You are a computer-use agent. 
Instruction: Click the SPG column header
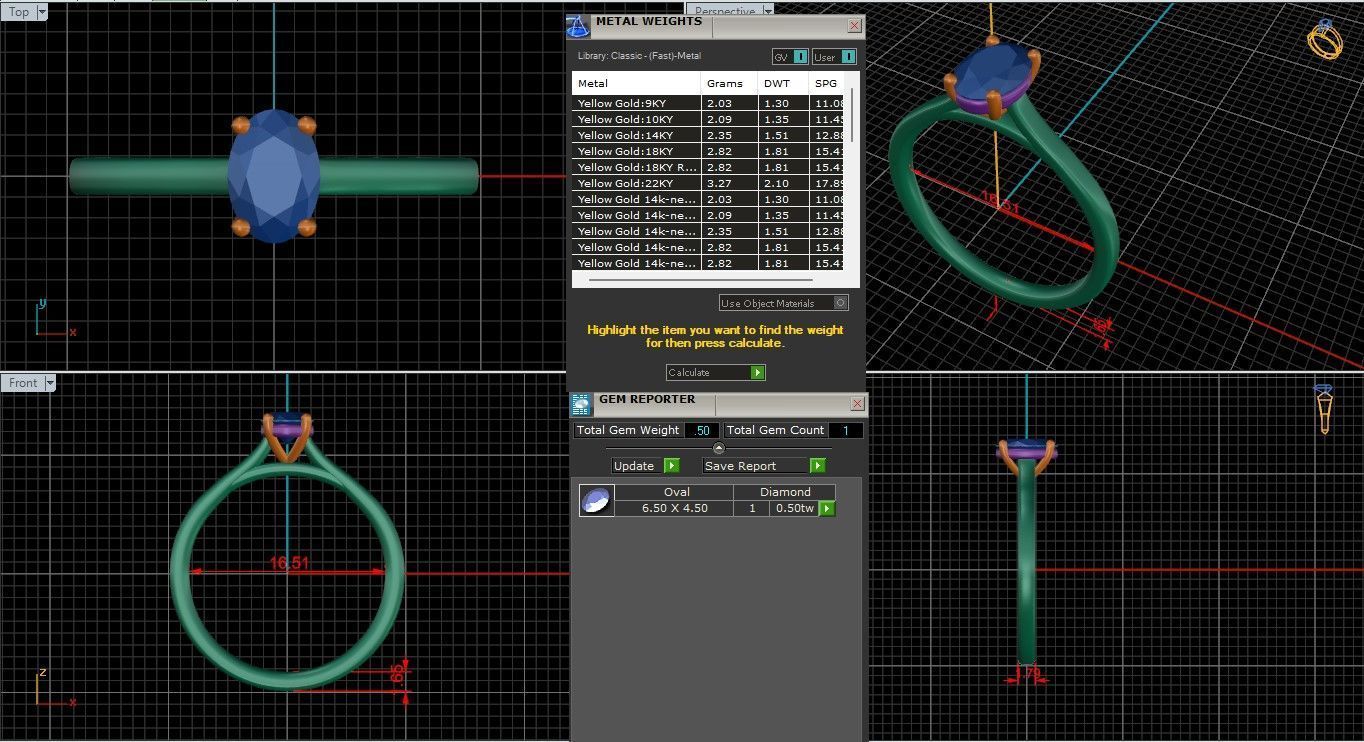coord(827,83)
